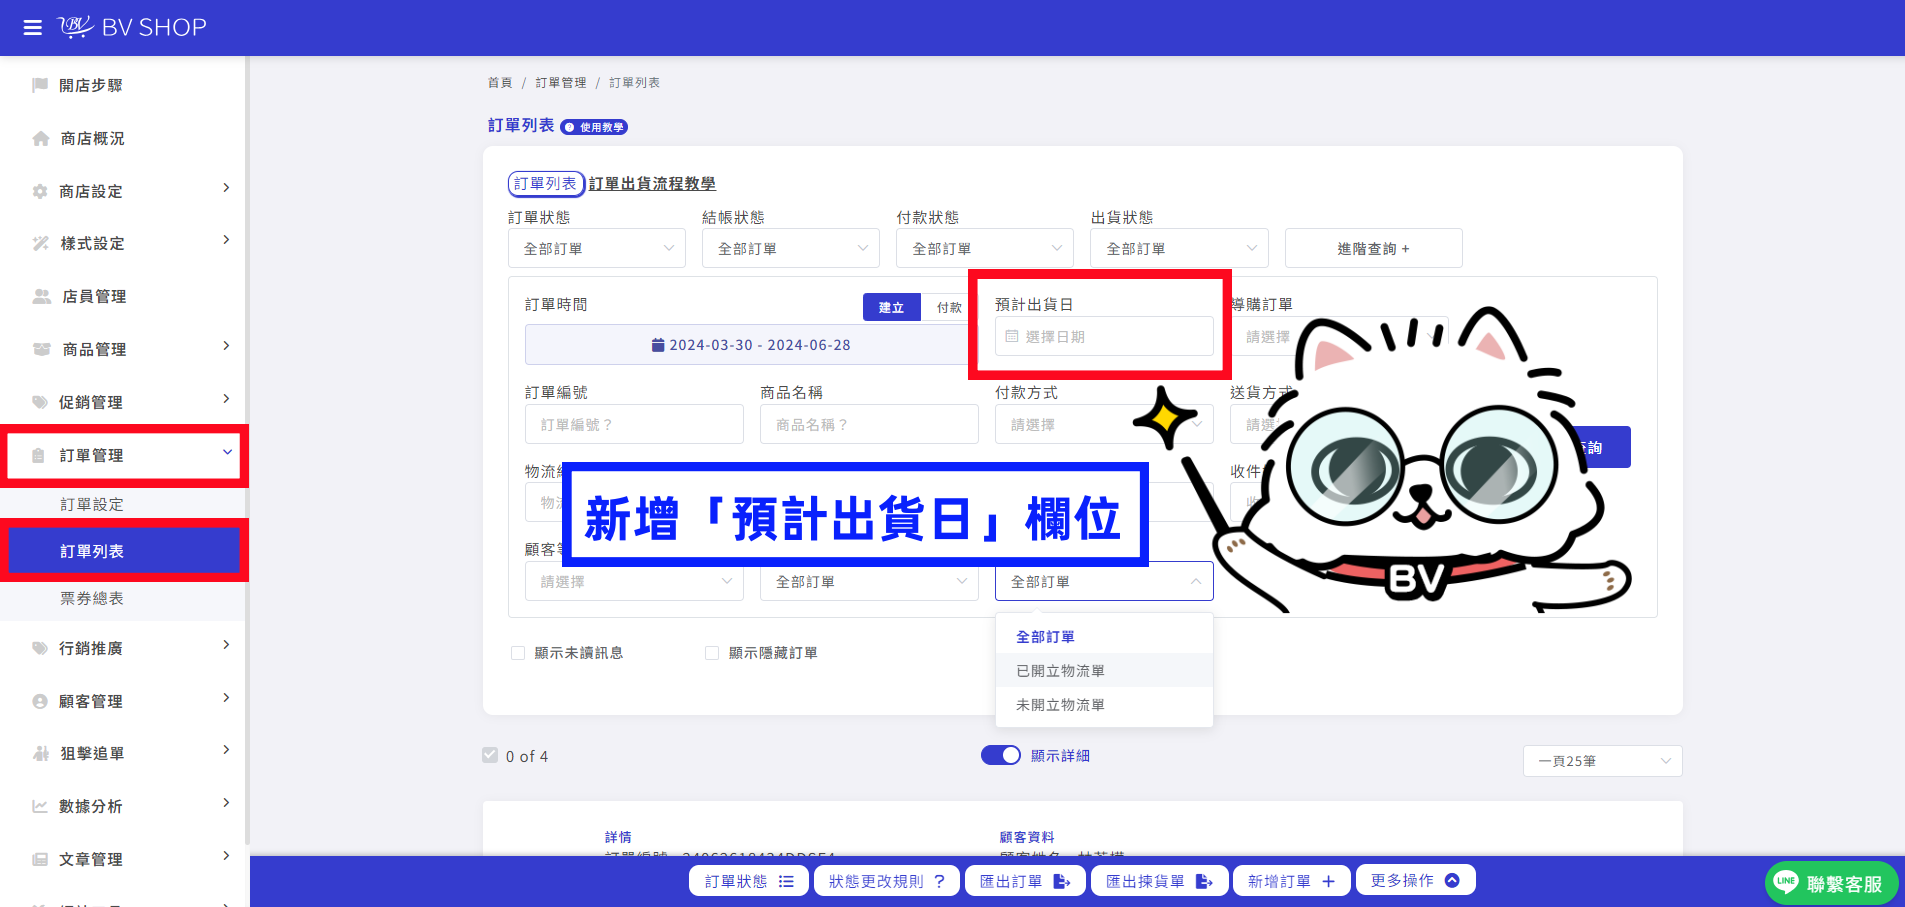Open the 出貨狀態 dropdown
The width and height of the screenshot is (1905, 907).
pyautogui.click(x=1179, y=248)
